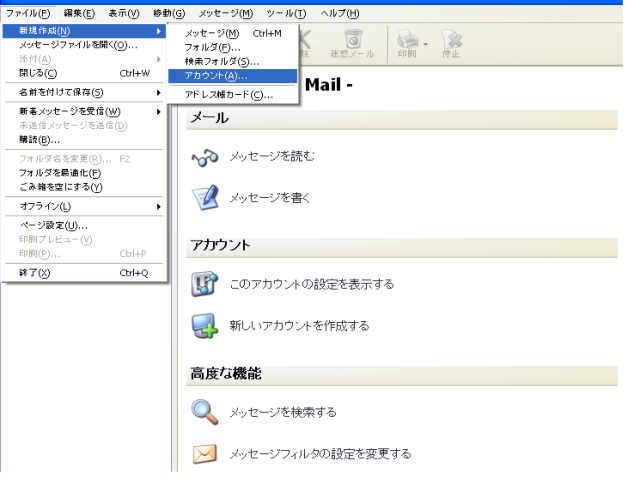This screenshot has width=640, height=480.
Task: Click ごみ箱を空にする(Y) menu item
Action: 62,187
